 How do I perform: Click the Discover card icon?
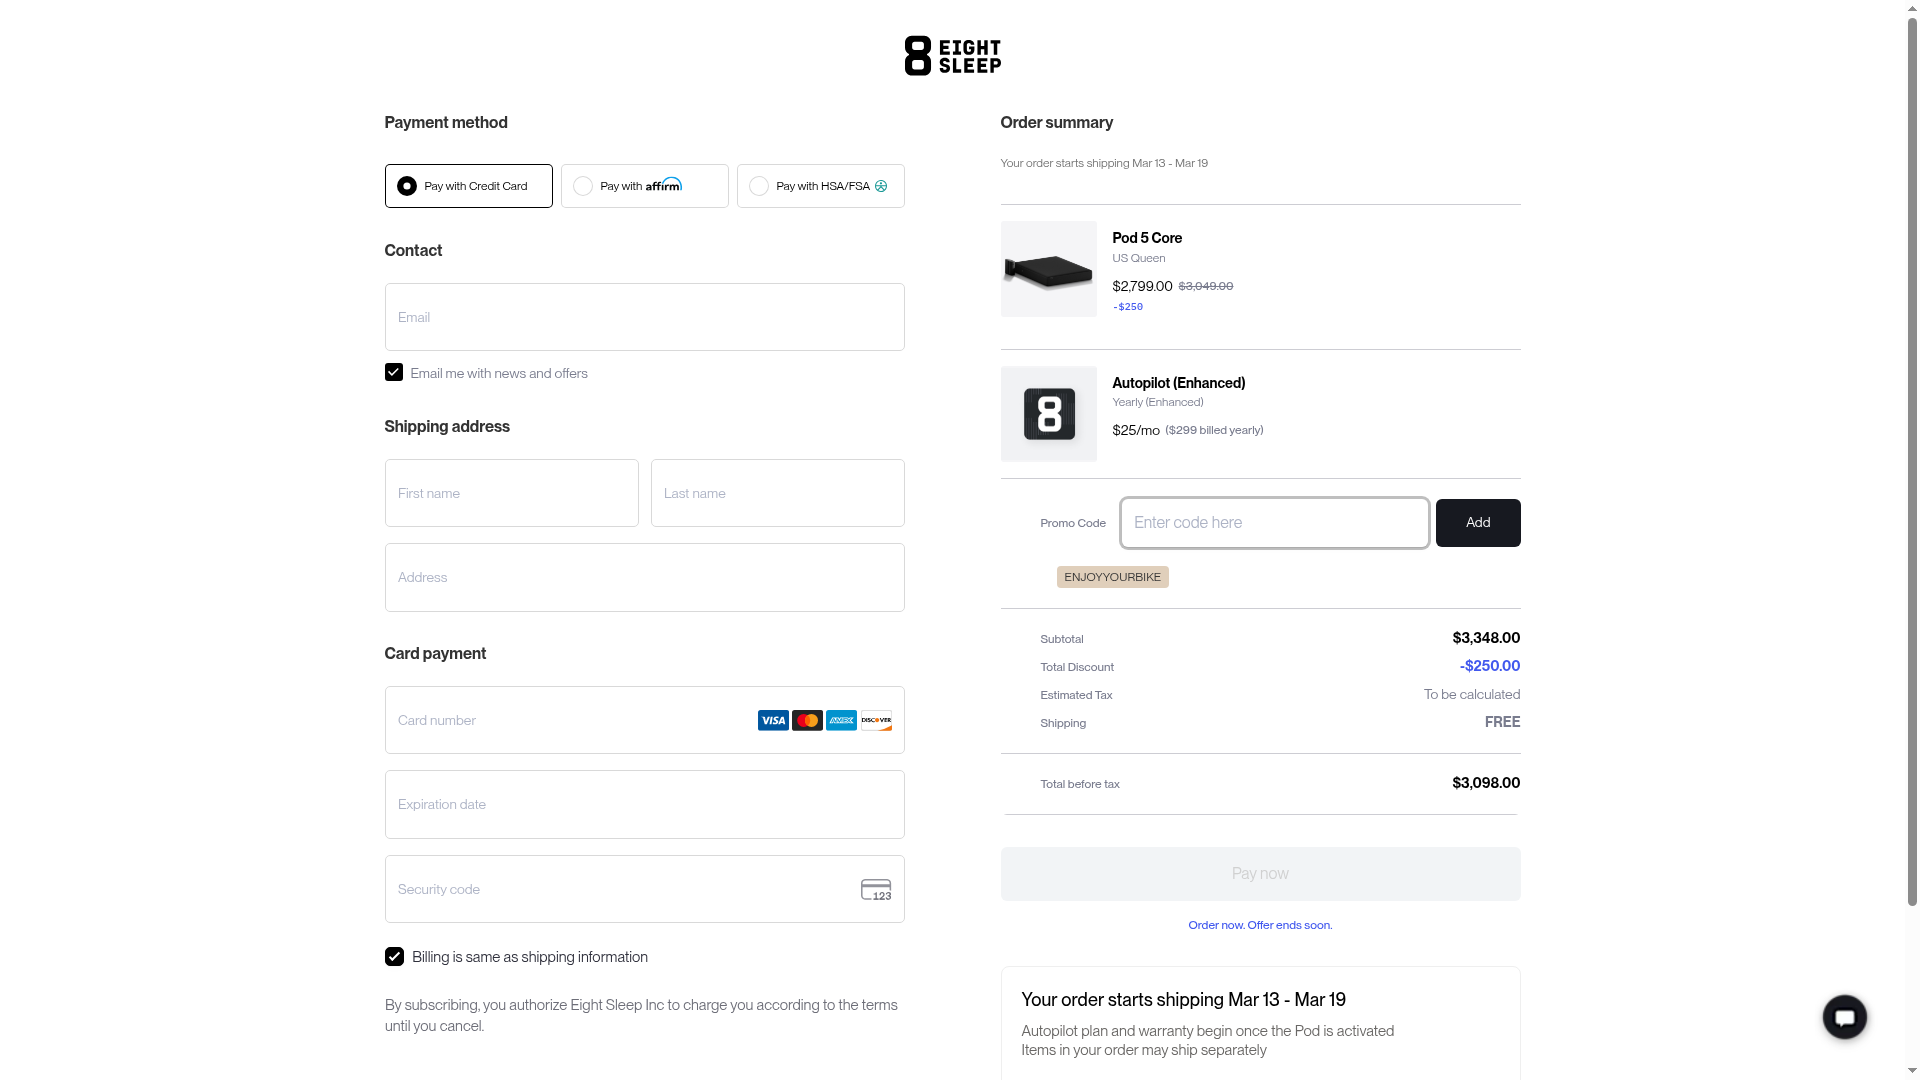point(876,720)
